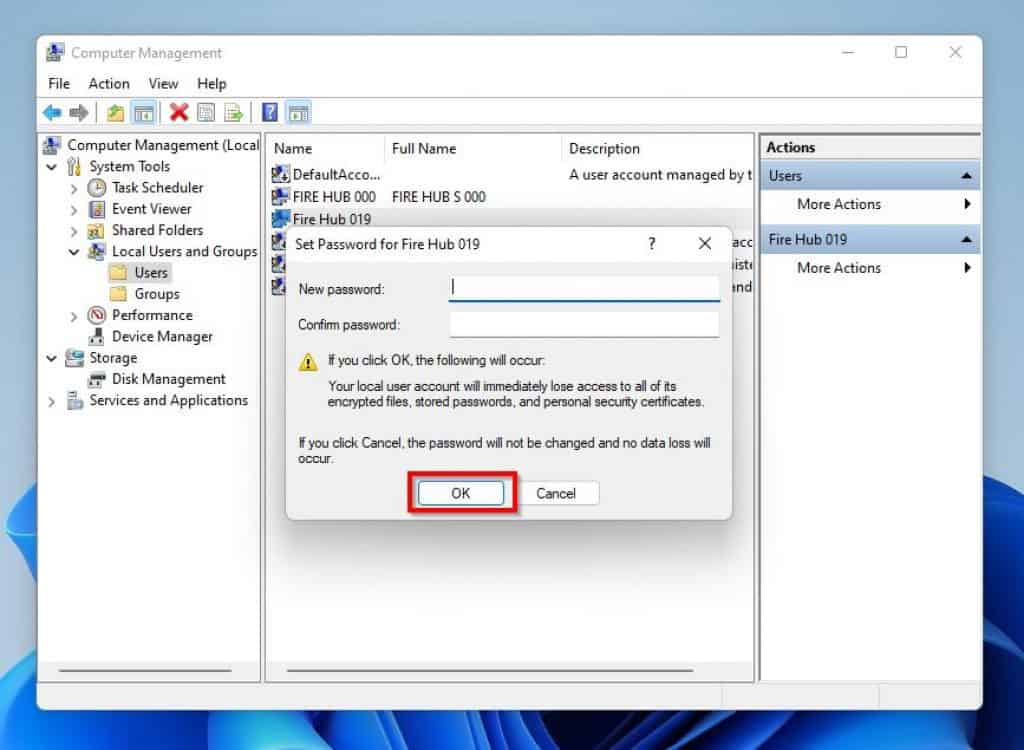
Task: Click the Export List toolbar icon
Action: click(x=233, y=113)
